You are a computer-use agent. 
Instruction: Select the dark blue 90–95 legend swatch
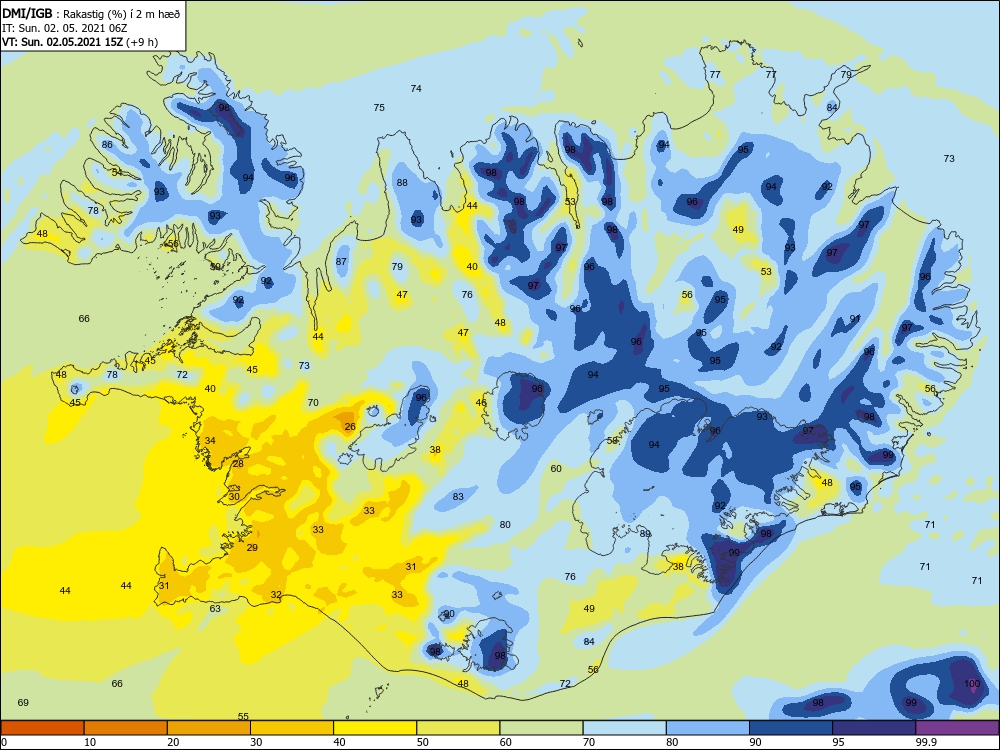[x=791, y=728]
